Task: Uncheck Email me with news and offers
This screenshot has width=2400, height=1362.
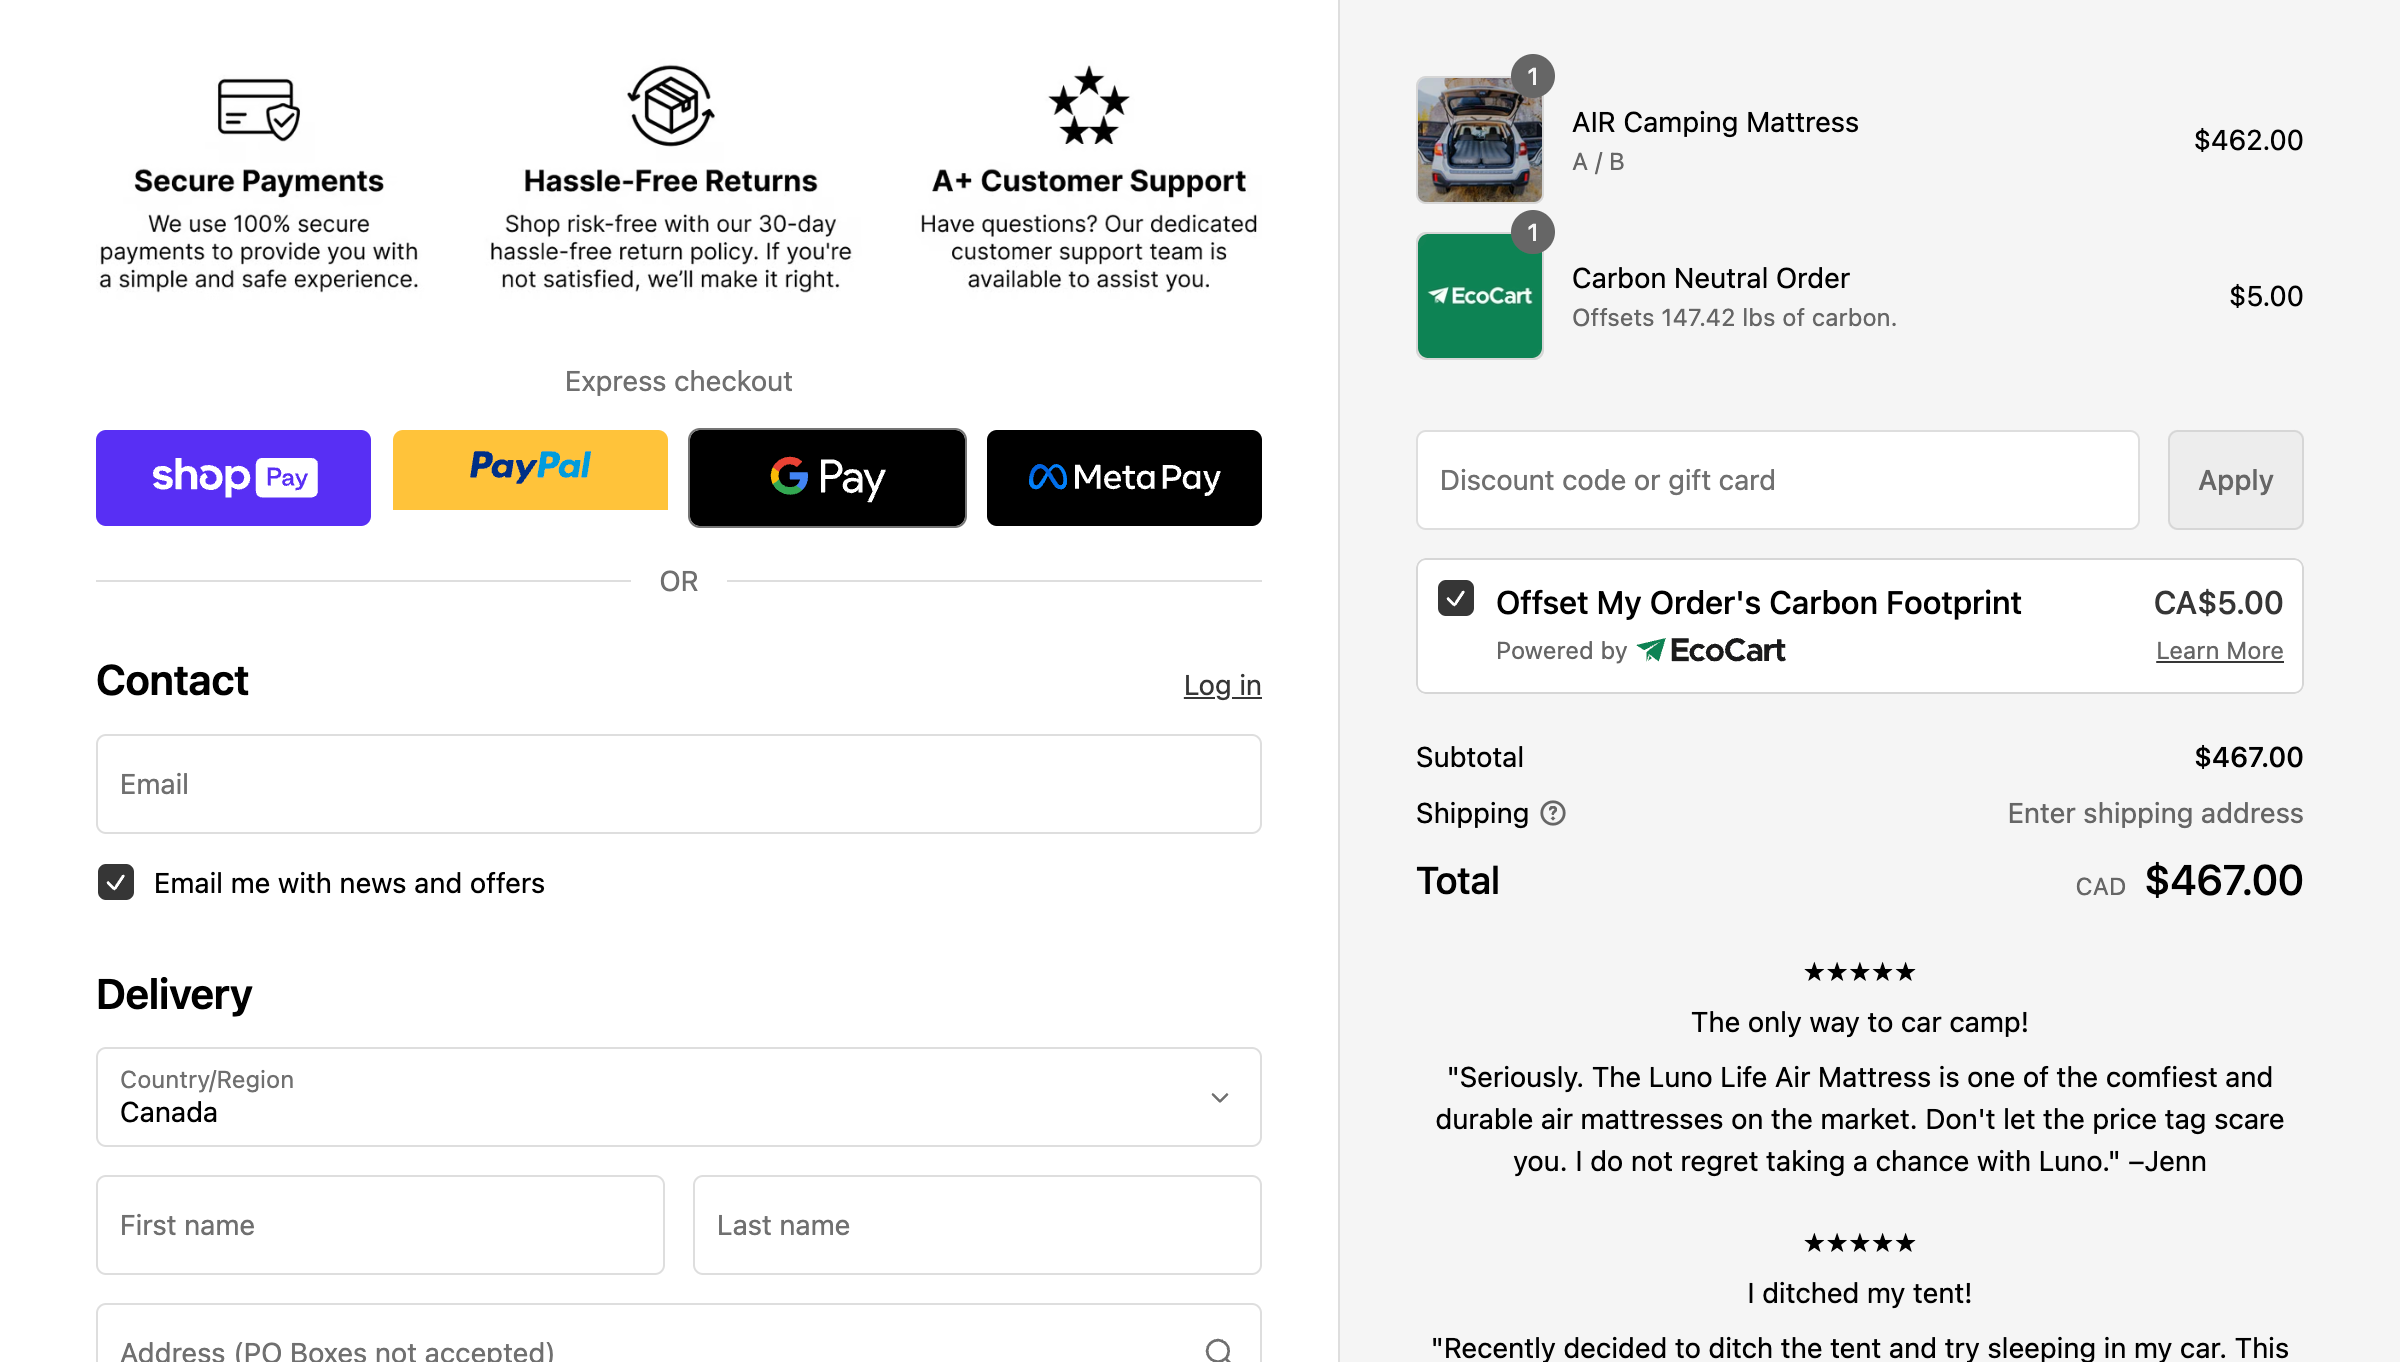Action: pyautogui.click(x=116, y=882)
